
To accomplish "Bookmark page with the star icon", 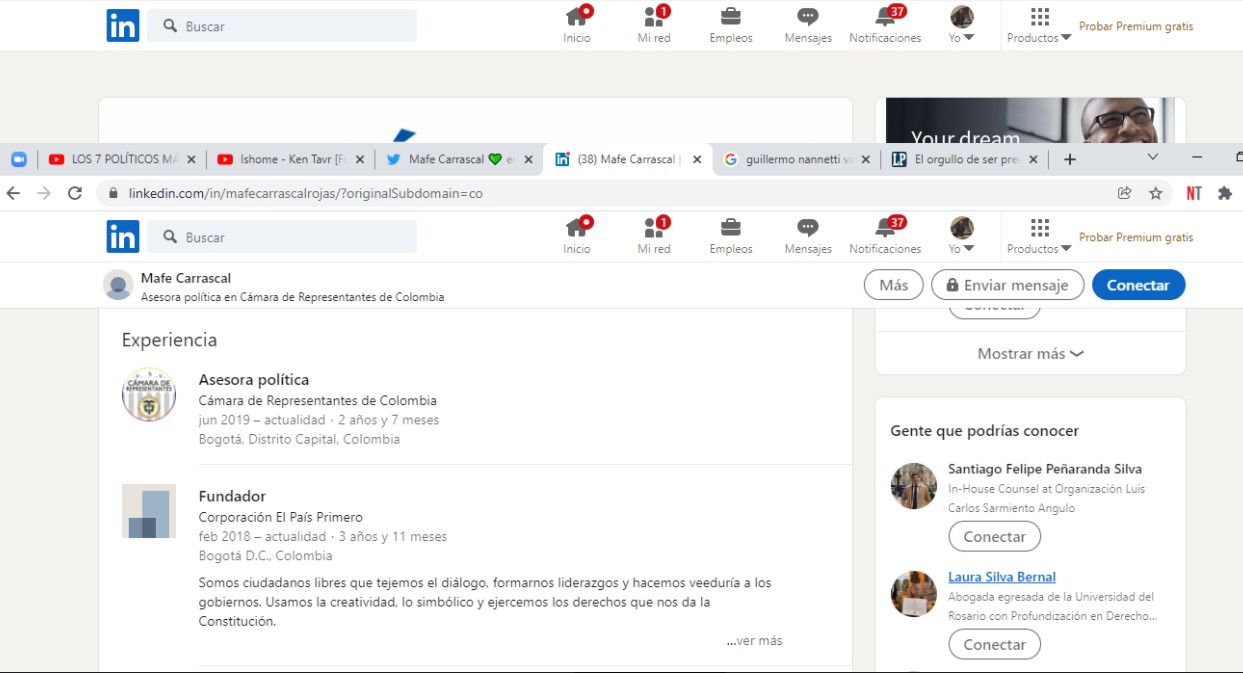I will coord(1157,192).
